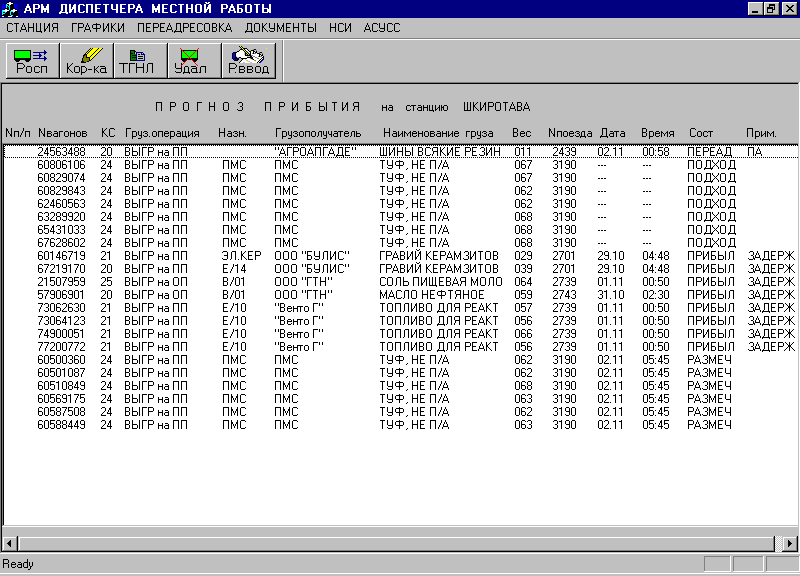This screenshot has height=576, width=800.
Task: Select wagon number 60569175
Action: tap(61, 399)
